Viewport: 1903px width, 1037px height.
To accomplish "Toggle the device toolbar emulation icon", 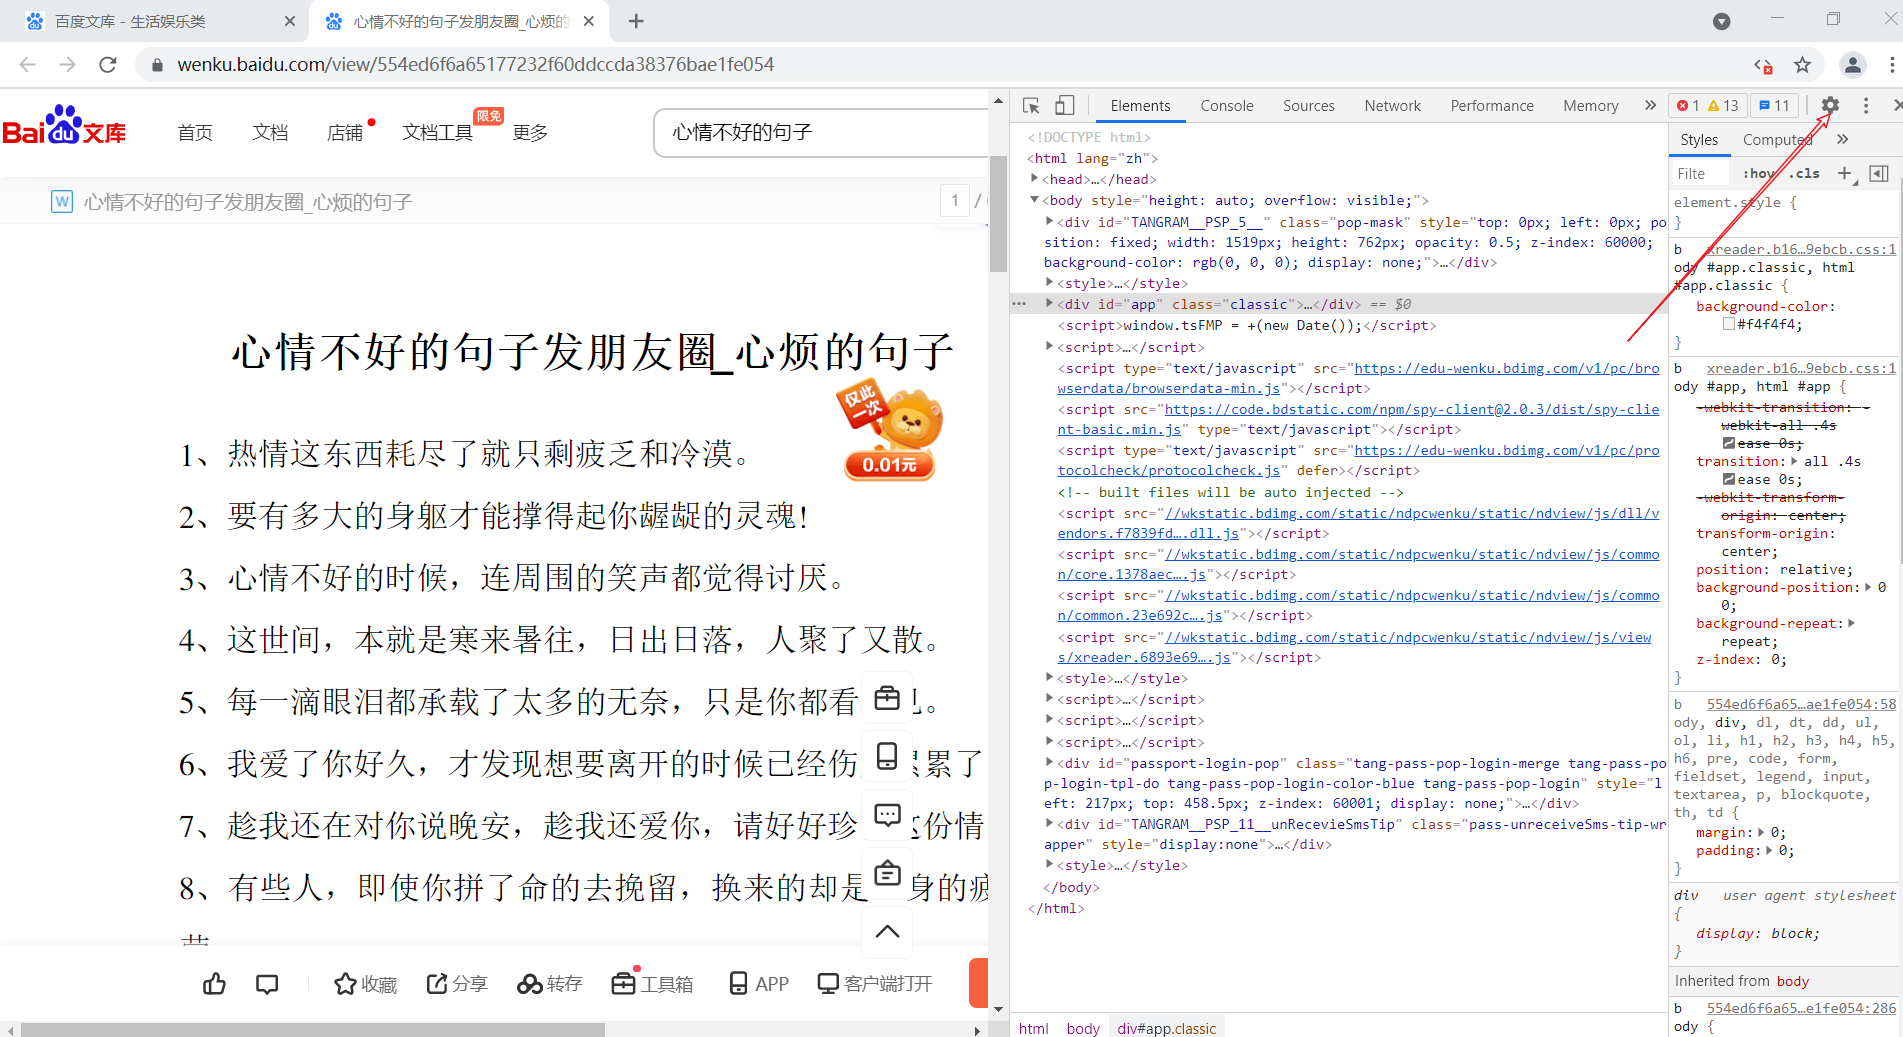I will click(x=1064, y=105).
